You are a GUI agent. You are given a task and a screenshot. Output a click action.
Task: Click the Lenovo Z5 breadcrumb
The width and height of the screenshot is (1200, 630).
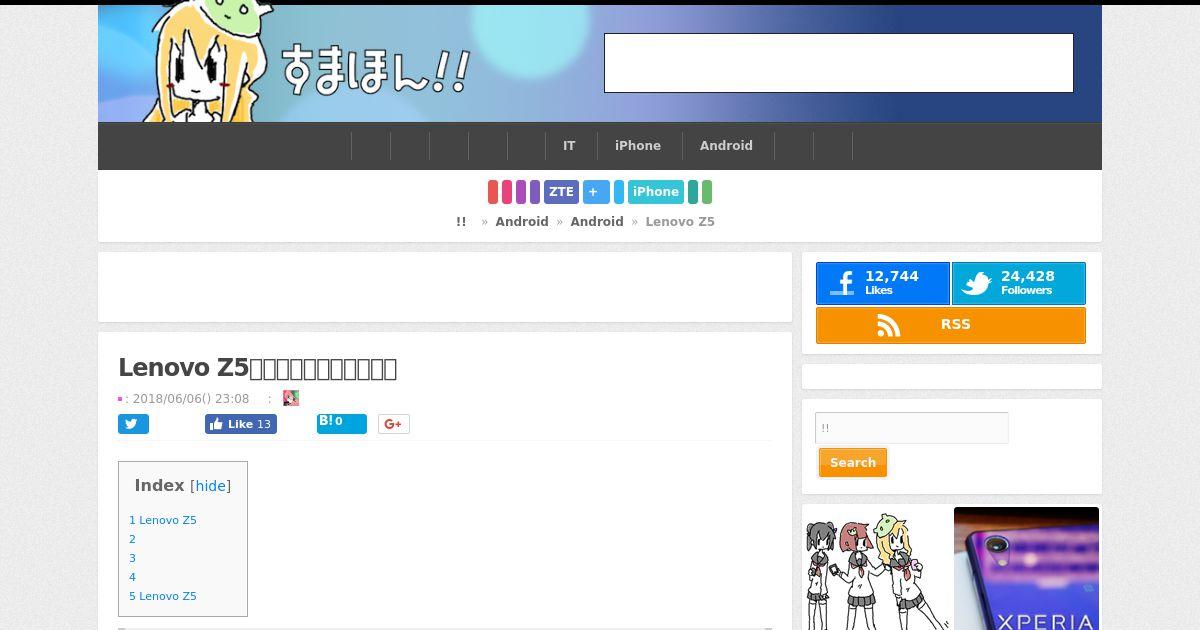point(680,222)
